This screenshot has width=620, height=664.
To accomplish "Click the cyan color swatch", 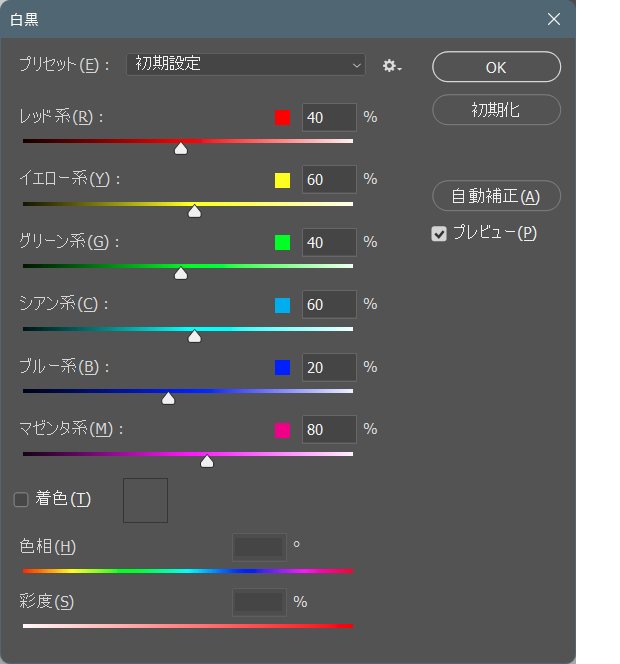I will 282,305.
